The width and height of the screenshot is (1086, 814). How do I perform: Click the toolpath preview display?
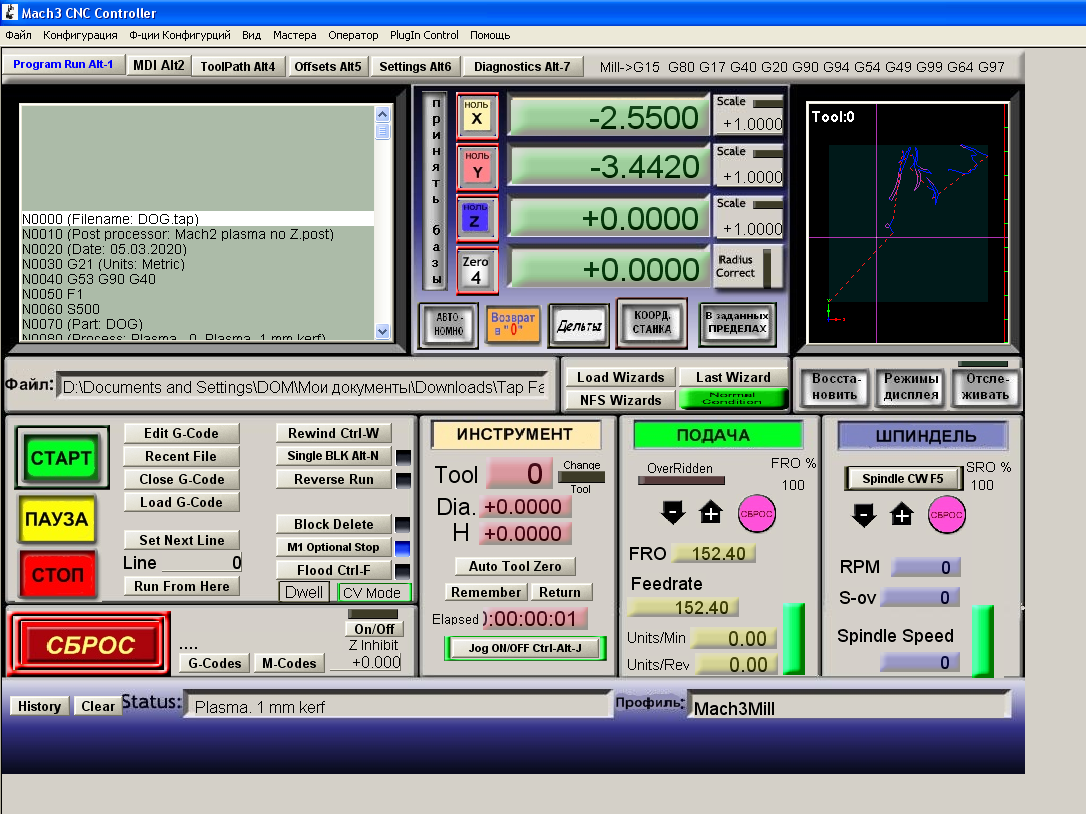[x=907, y=223]
